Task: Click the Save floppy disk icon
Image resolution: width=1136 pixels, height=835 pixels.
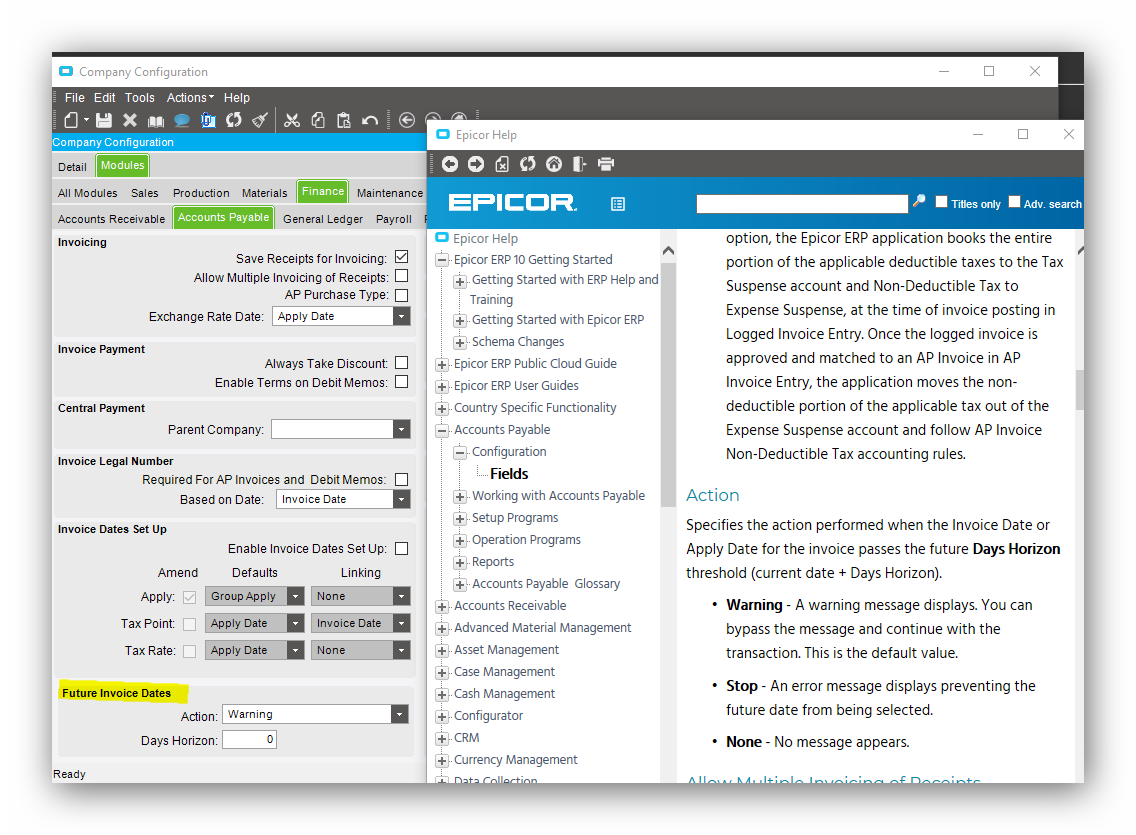Action: tap(104, 120)
